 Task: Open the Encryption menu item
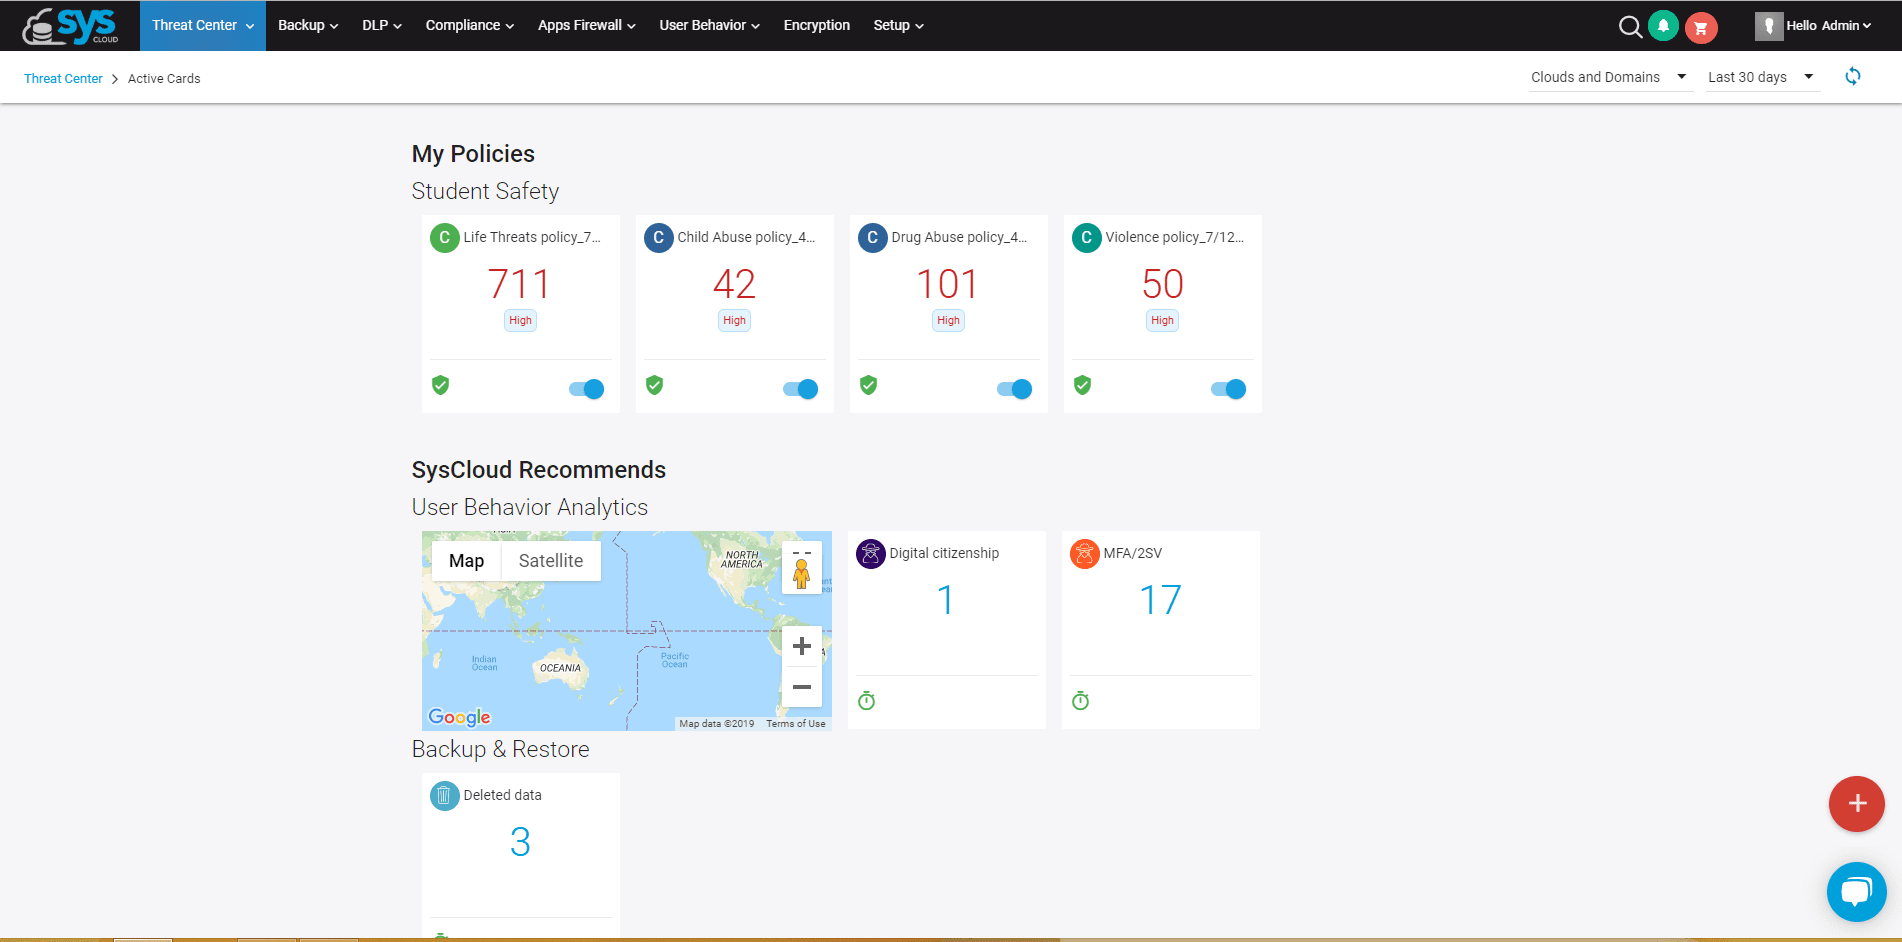[x=816, y=25]
